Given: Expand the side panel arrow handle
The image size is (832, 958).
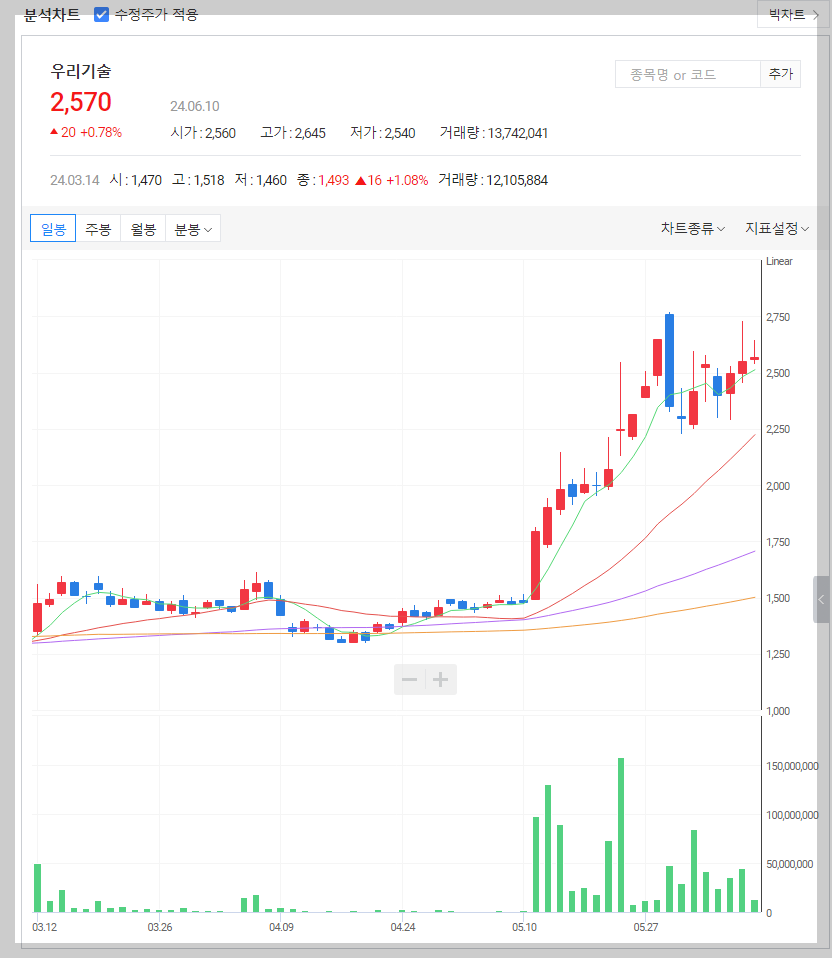Looking at the screenshot, I should coord(821,599).
